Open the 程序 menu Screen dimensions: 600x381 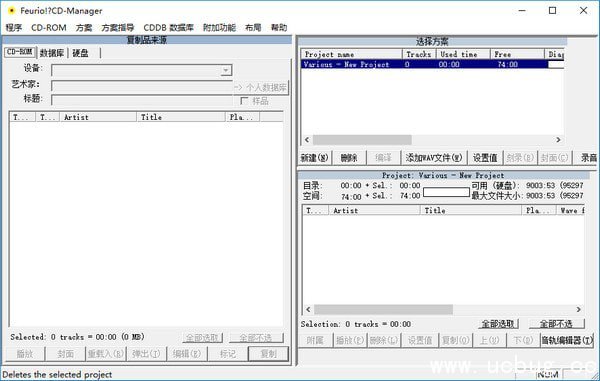[x=14, y=28]
